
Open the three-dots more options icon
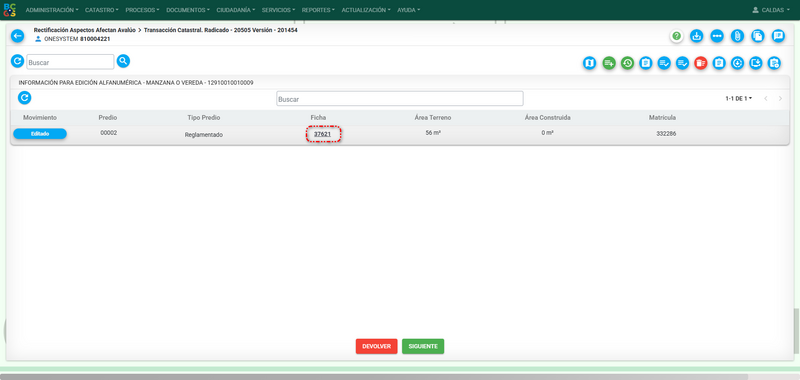(717, 36)
